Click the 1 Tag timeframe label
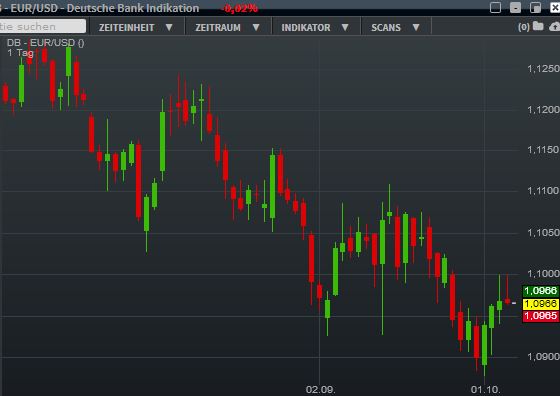 (20, 53)
